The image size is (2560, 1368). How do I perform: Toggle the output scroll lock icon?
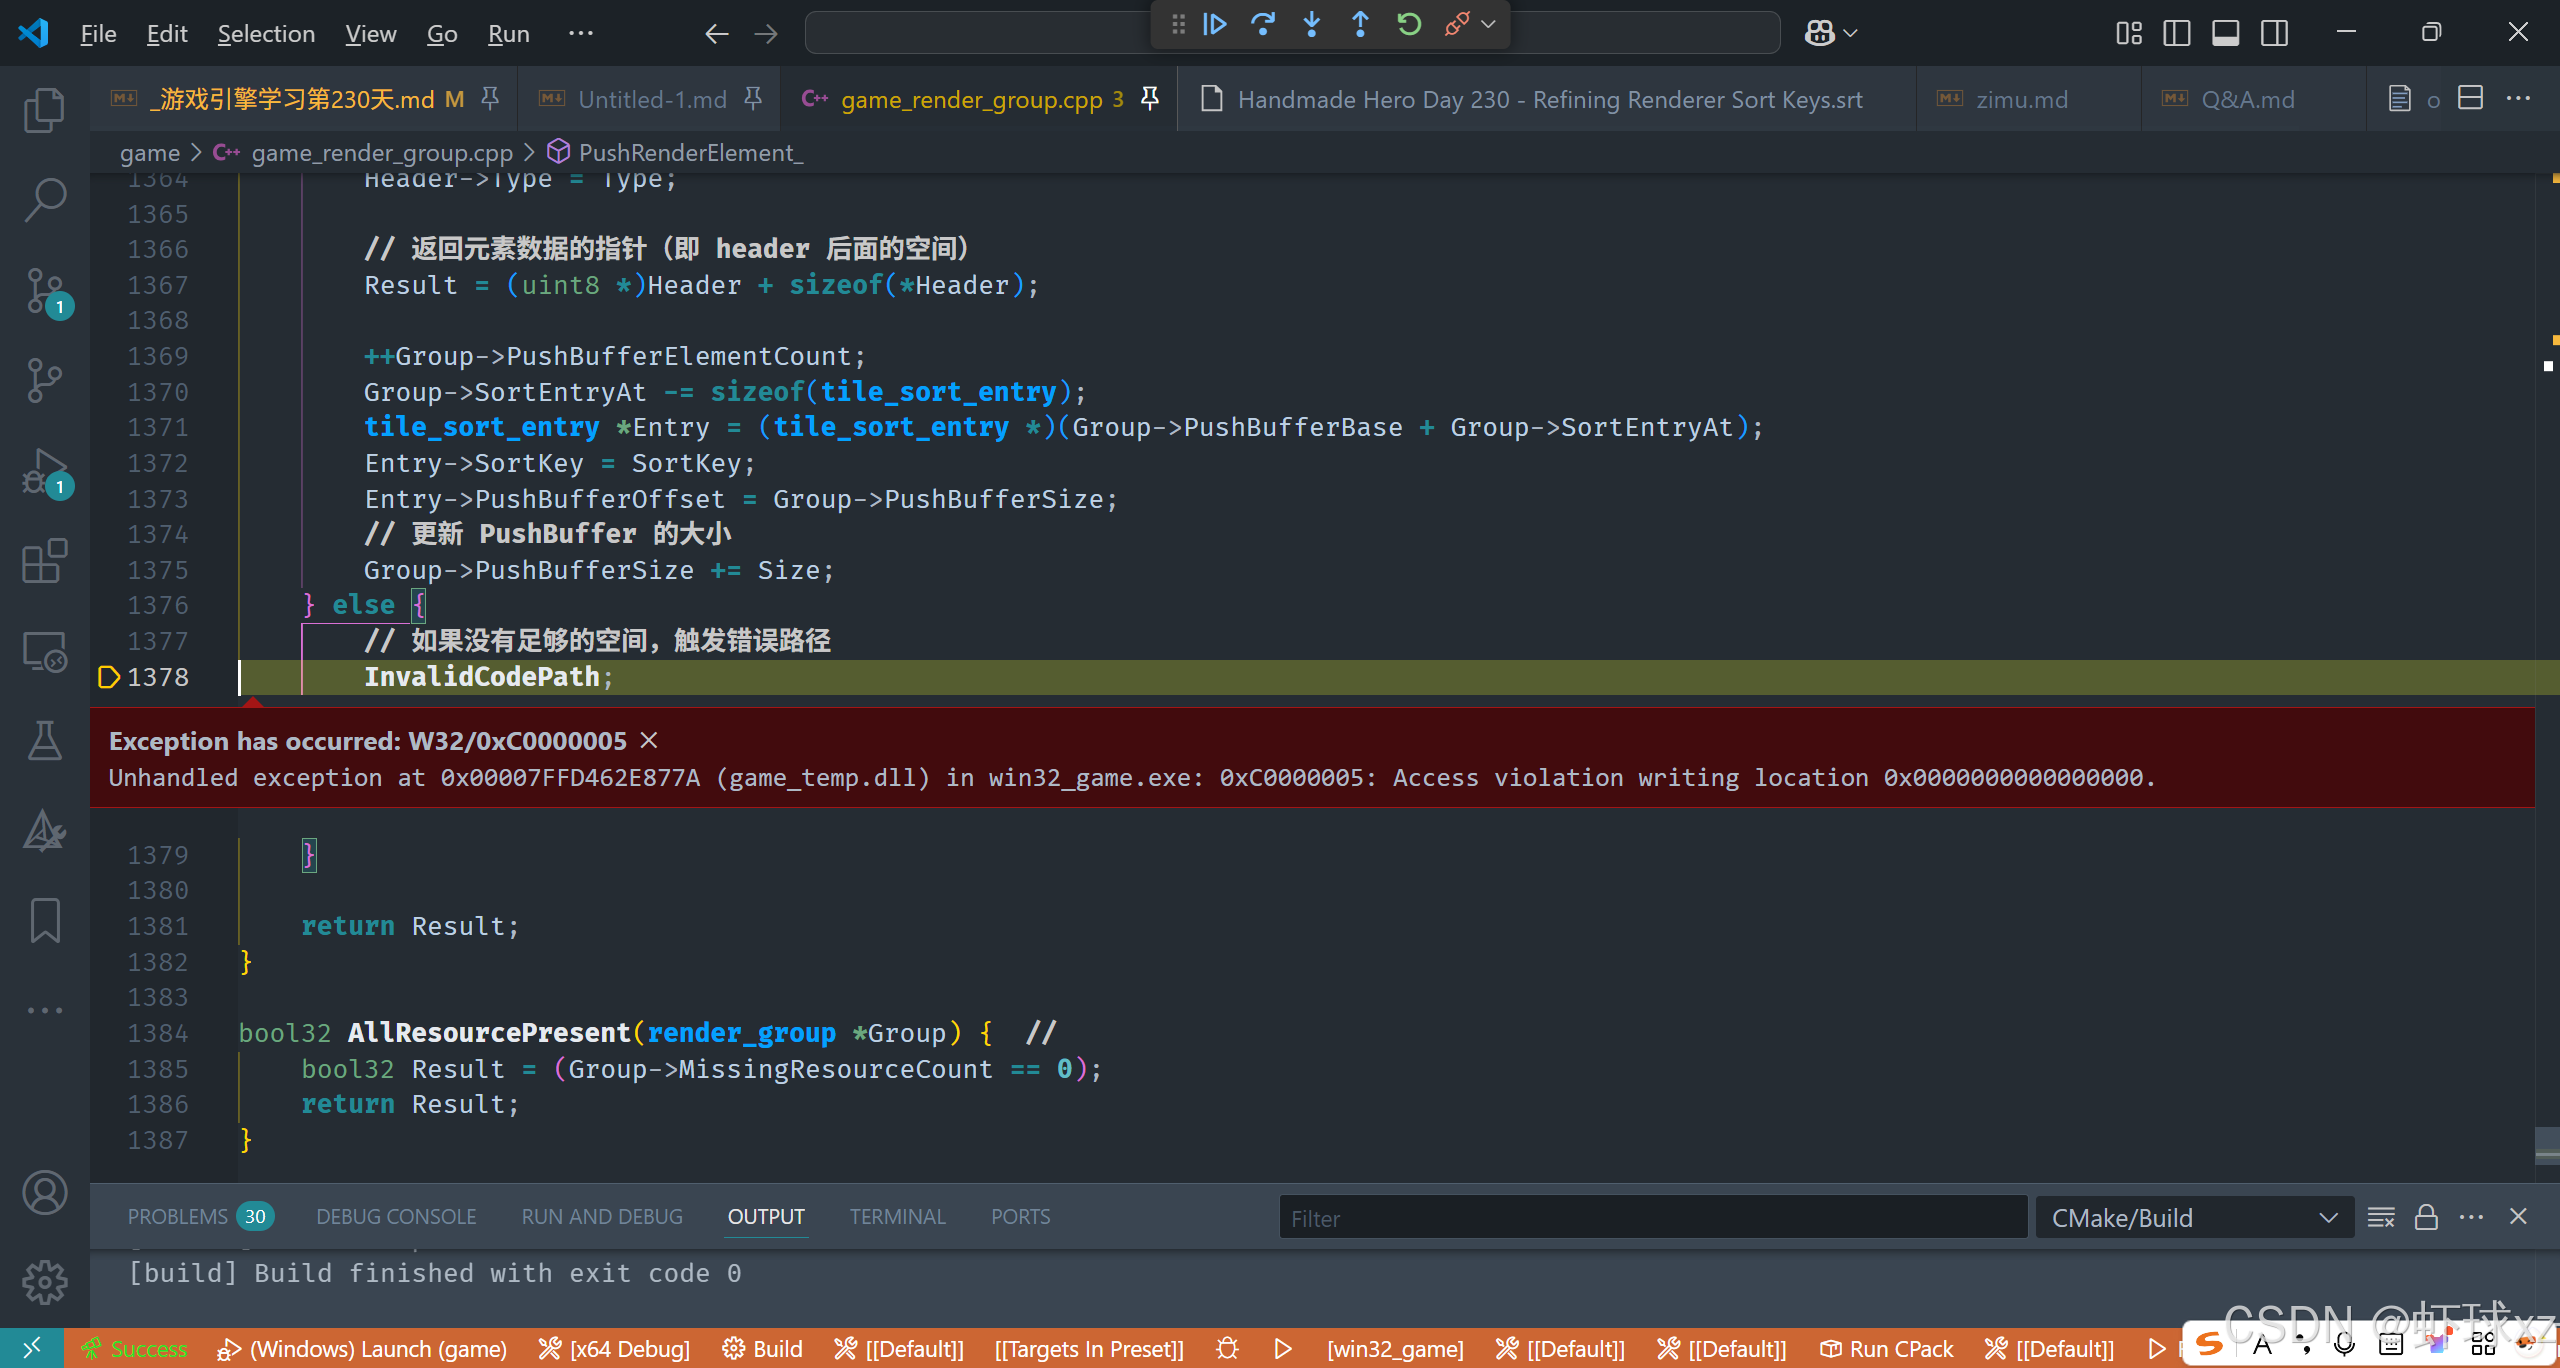(x=2426, y=1217)
